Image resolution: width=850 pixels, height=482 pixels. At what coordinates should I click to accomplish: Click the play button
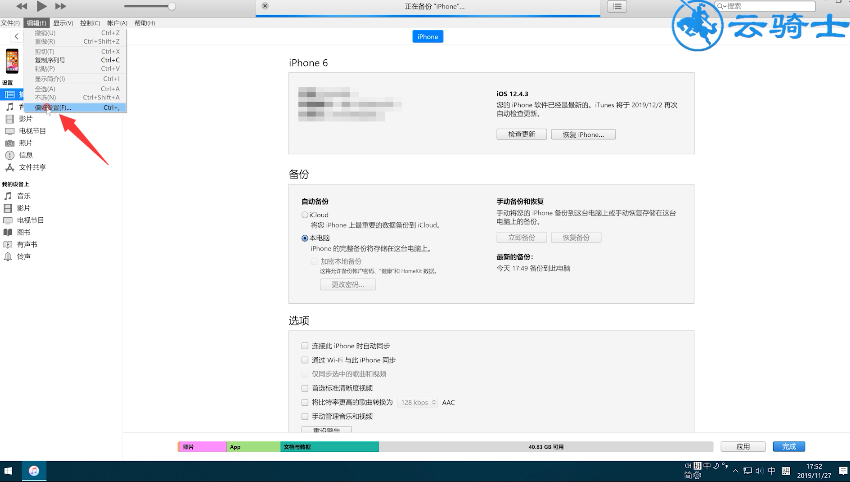coord(42,7)
